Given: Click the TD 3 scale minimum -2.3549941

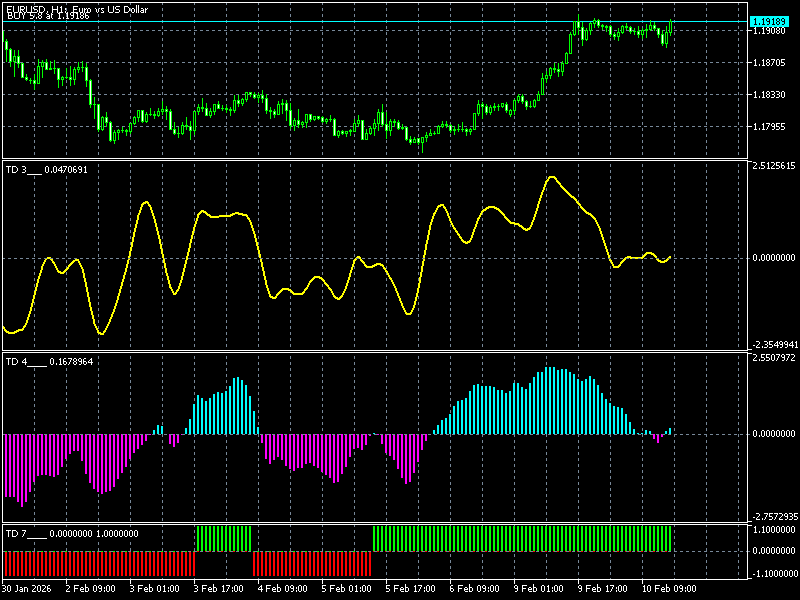Looking at the screenshot, I should coord(774,345).
